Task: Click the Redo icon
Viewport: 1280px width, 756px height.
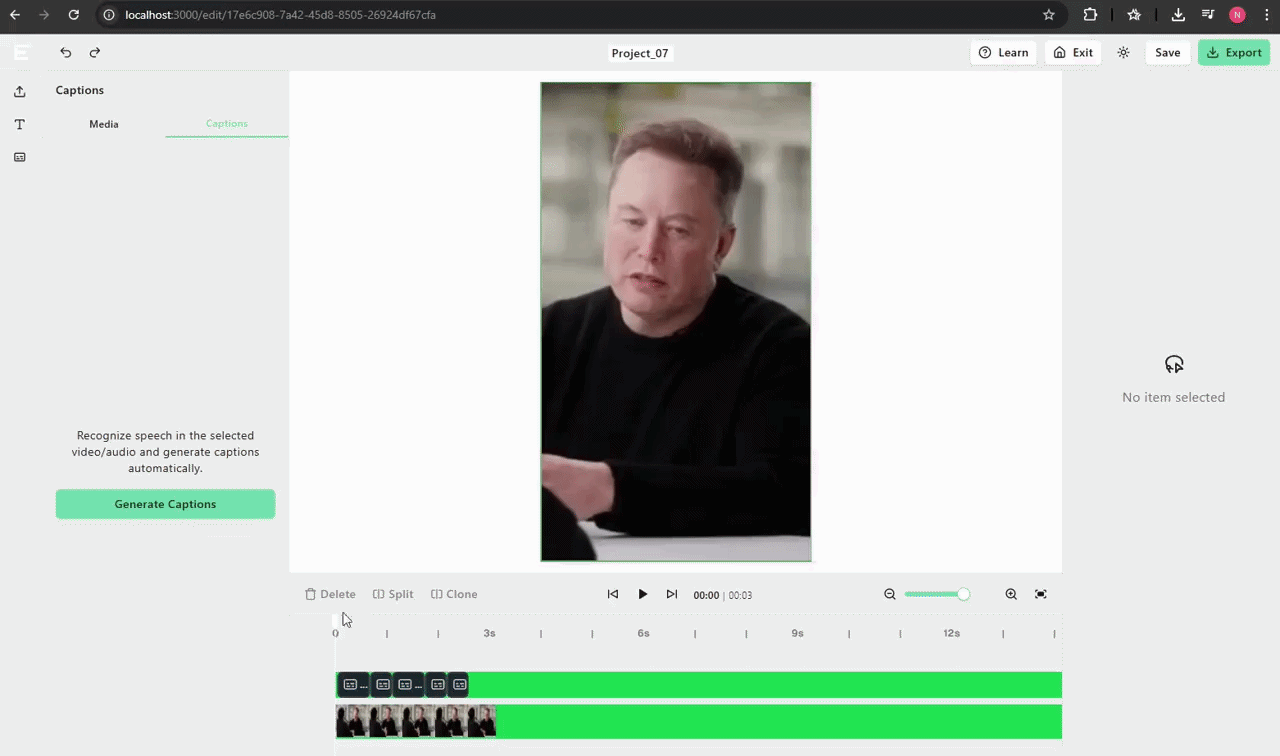Action: click(94, 52)
